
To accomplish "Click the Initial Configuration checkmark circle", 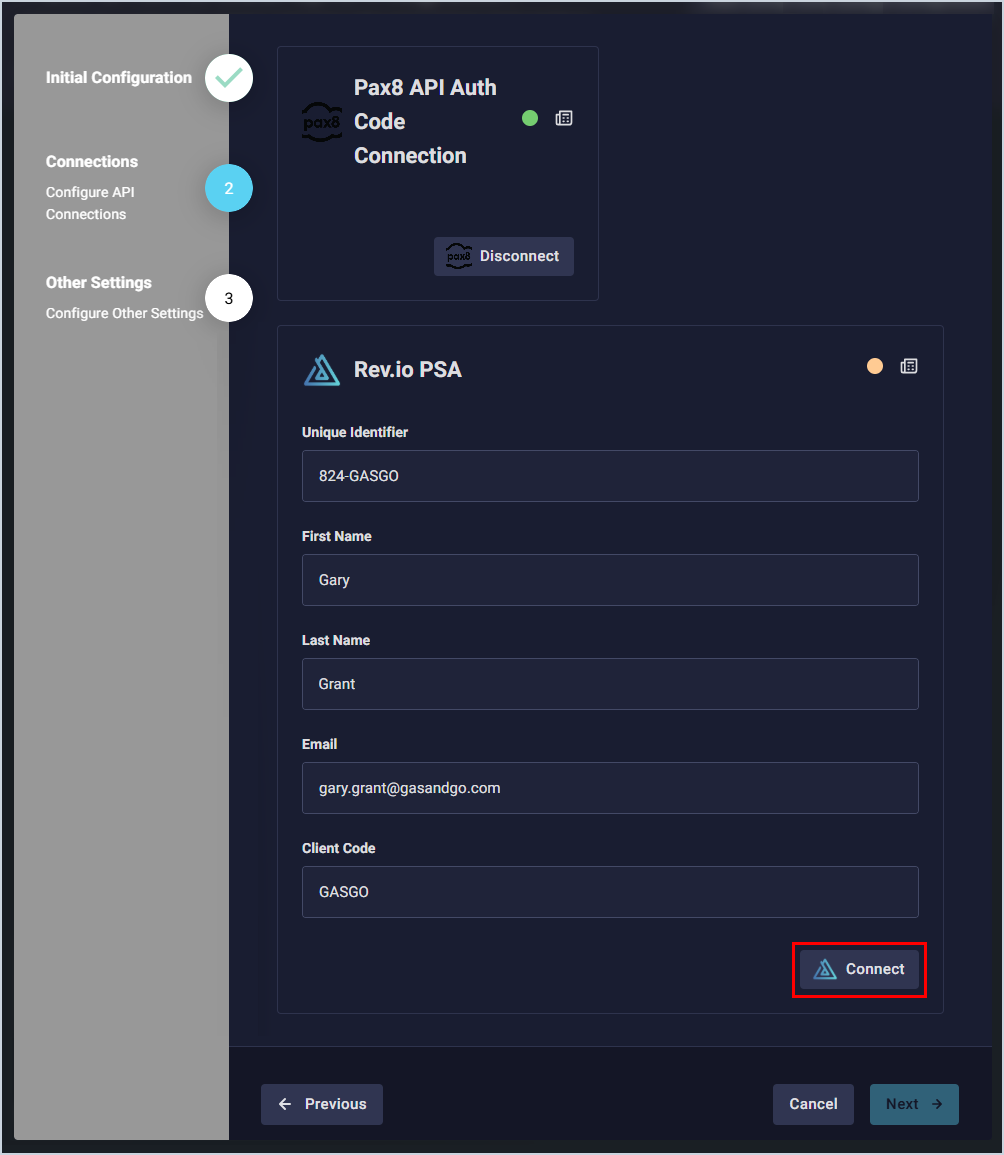I will [x=229, y=78].
